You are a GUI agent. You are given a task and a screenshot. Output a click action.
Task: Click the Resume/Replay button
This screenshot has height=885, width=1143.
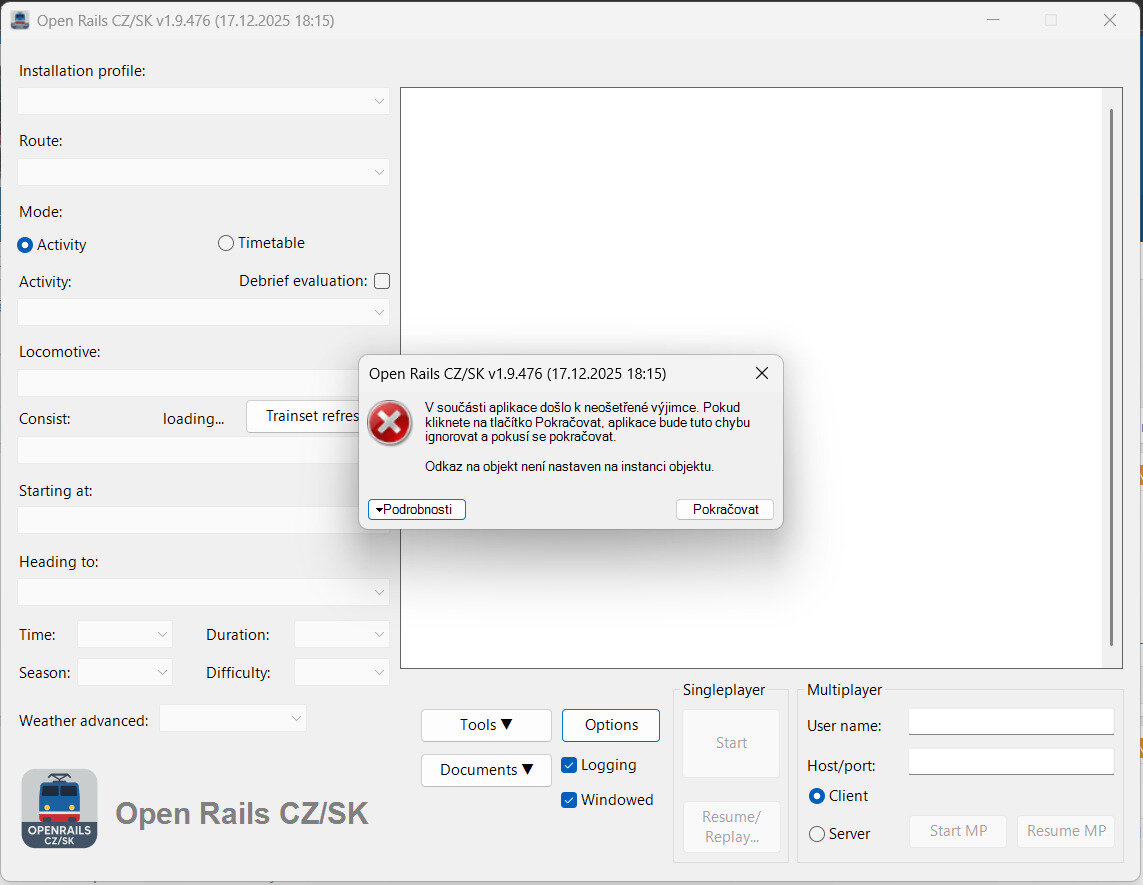click(x=731, y=827)
